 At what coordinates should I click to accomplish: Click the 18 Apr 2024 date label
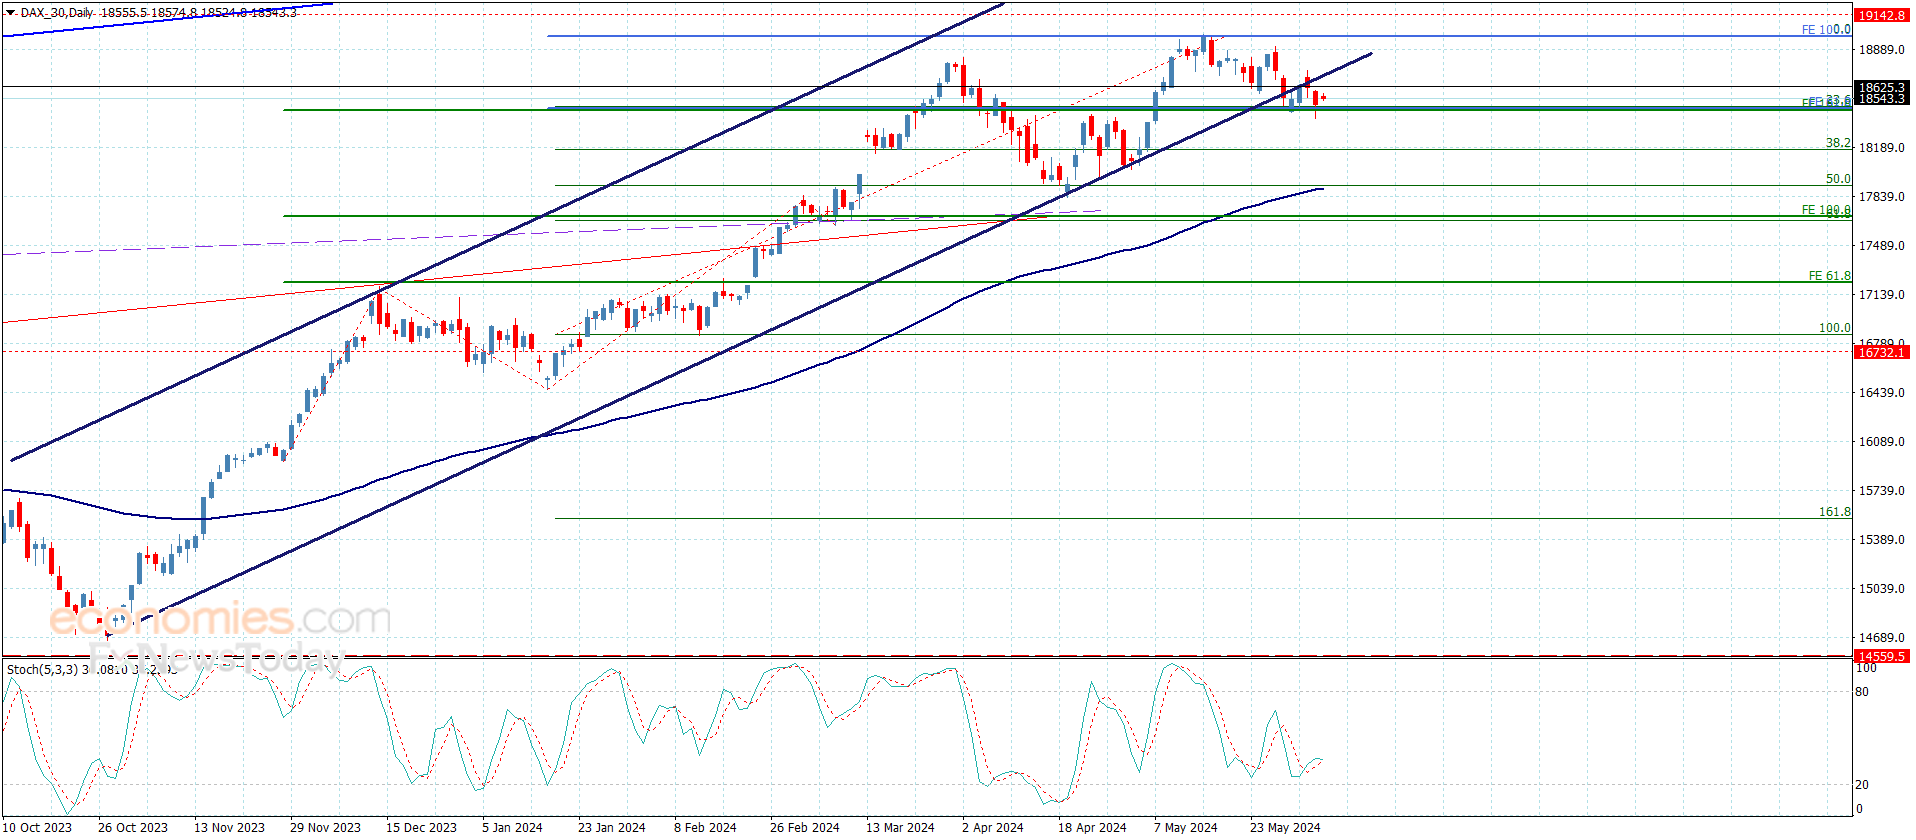1092,827
